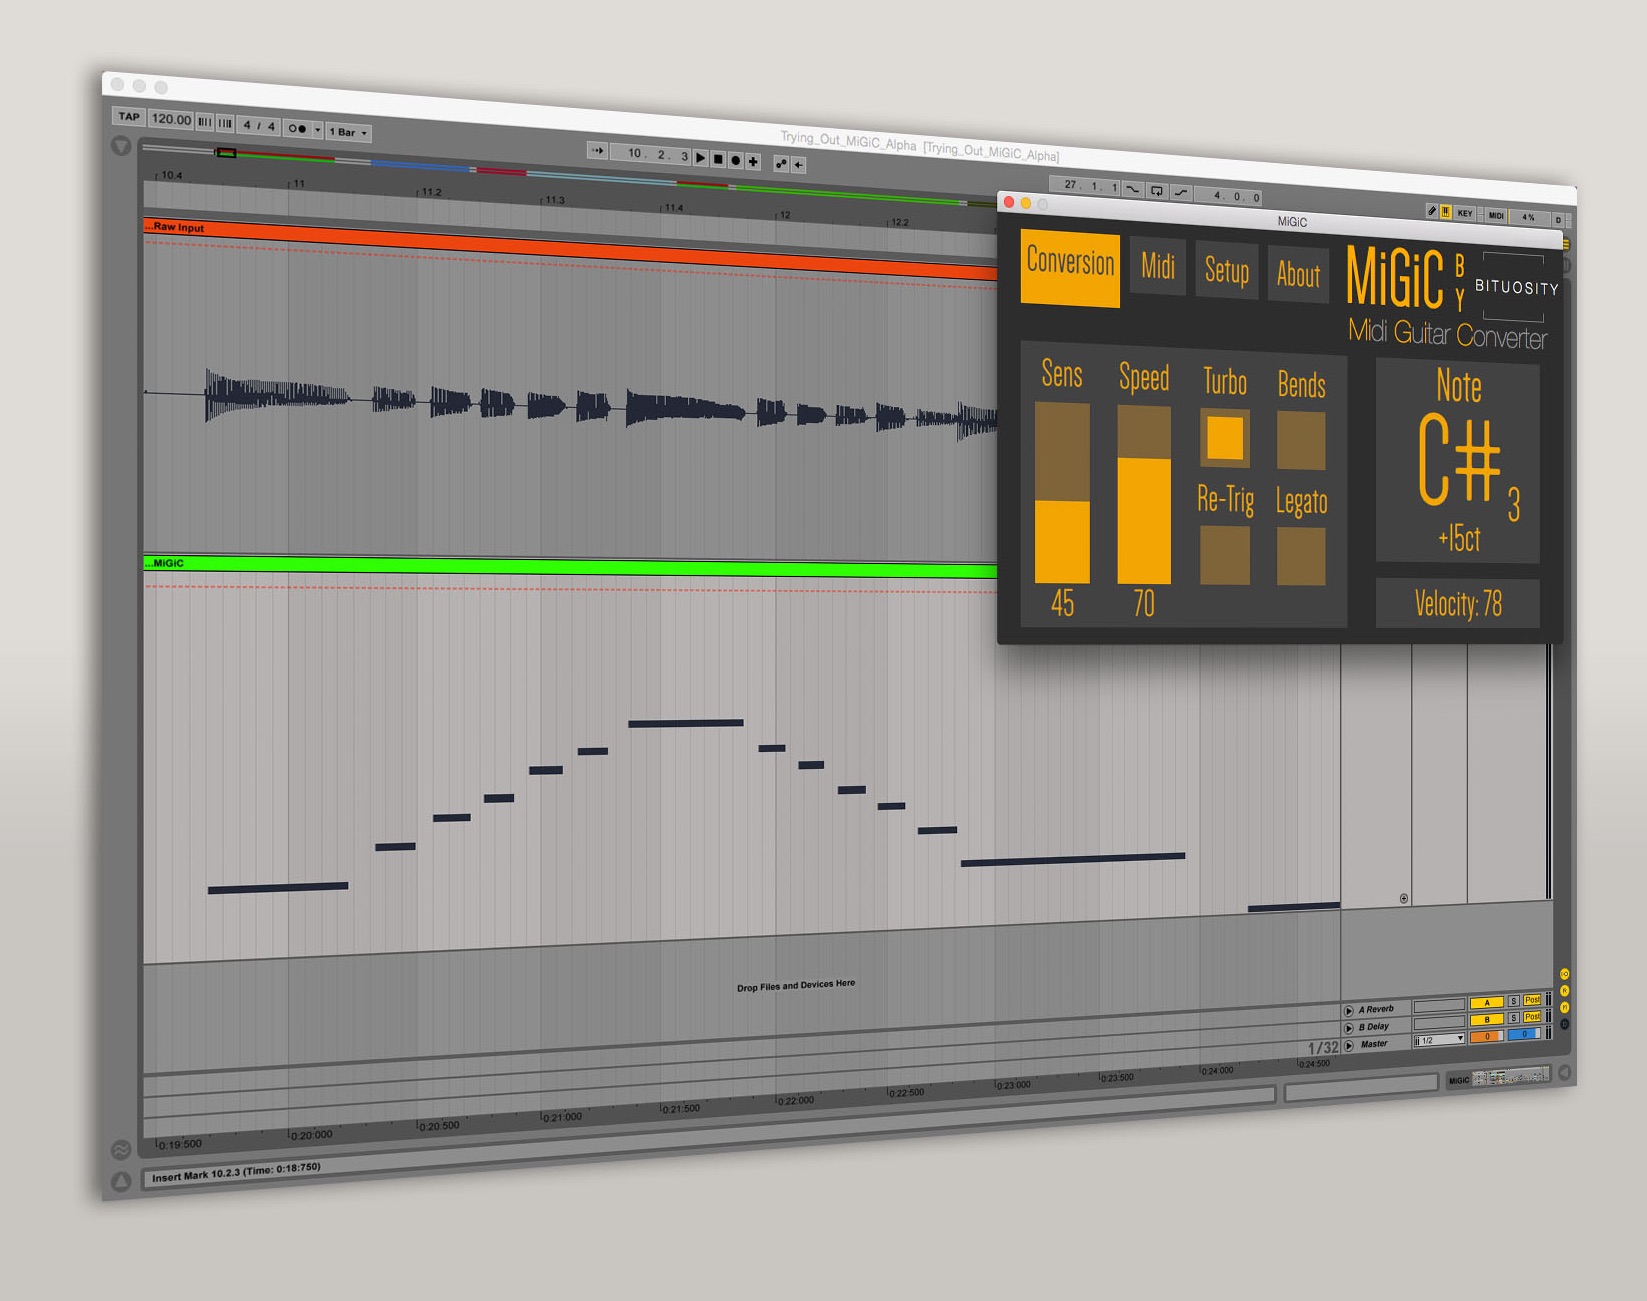Toggle the metronome button
This screenshot has width=1647, height=1301.
[297, 128]
